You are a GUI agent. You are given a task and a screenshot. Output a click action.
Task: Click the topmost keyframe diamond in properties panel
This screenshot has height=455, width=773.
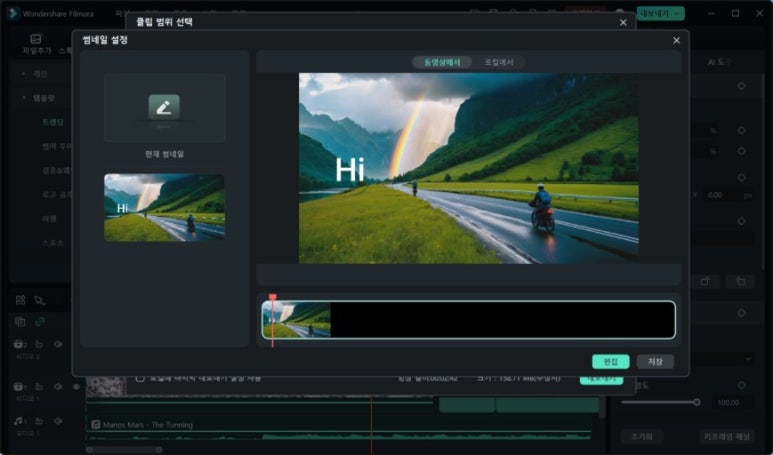741,86
